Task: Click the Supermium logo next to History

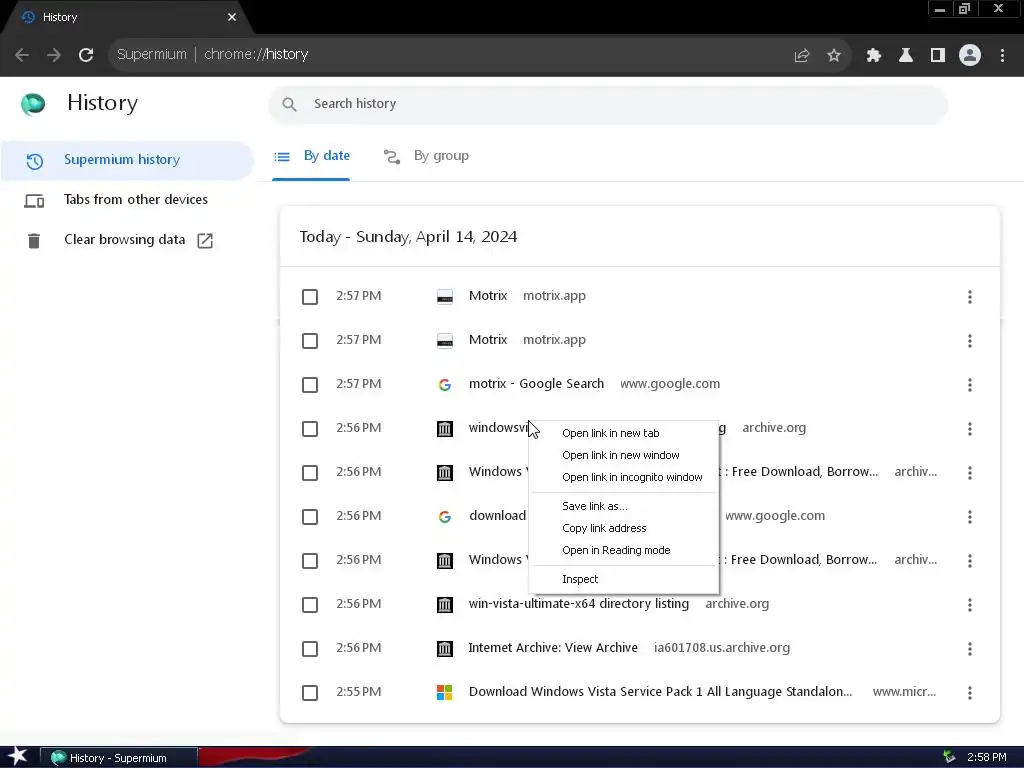Action: pos(33,104)
